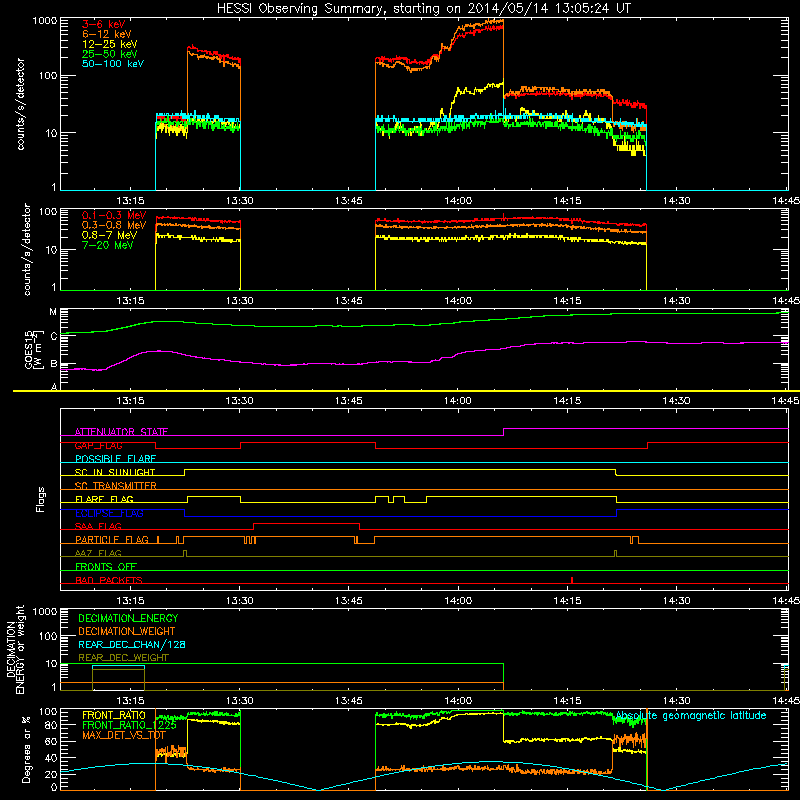Viewport: 800px width, 800px height.
Task: Pick the 12-25 keV legend label
Action: click(x=109, y=44)
